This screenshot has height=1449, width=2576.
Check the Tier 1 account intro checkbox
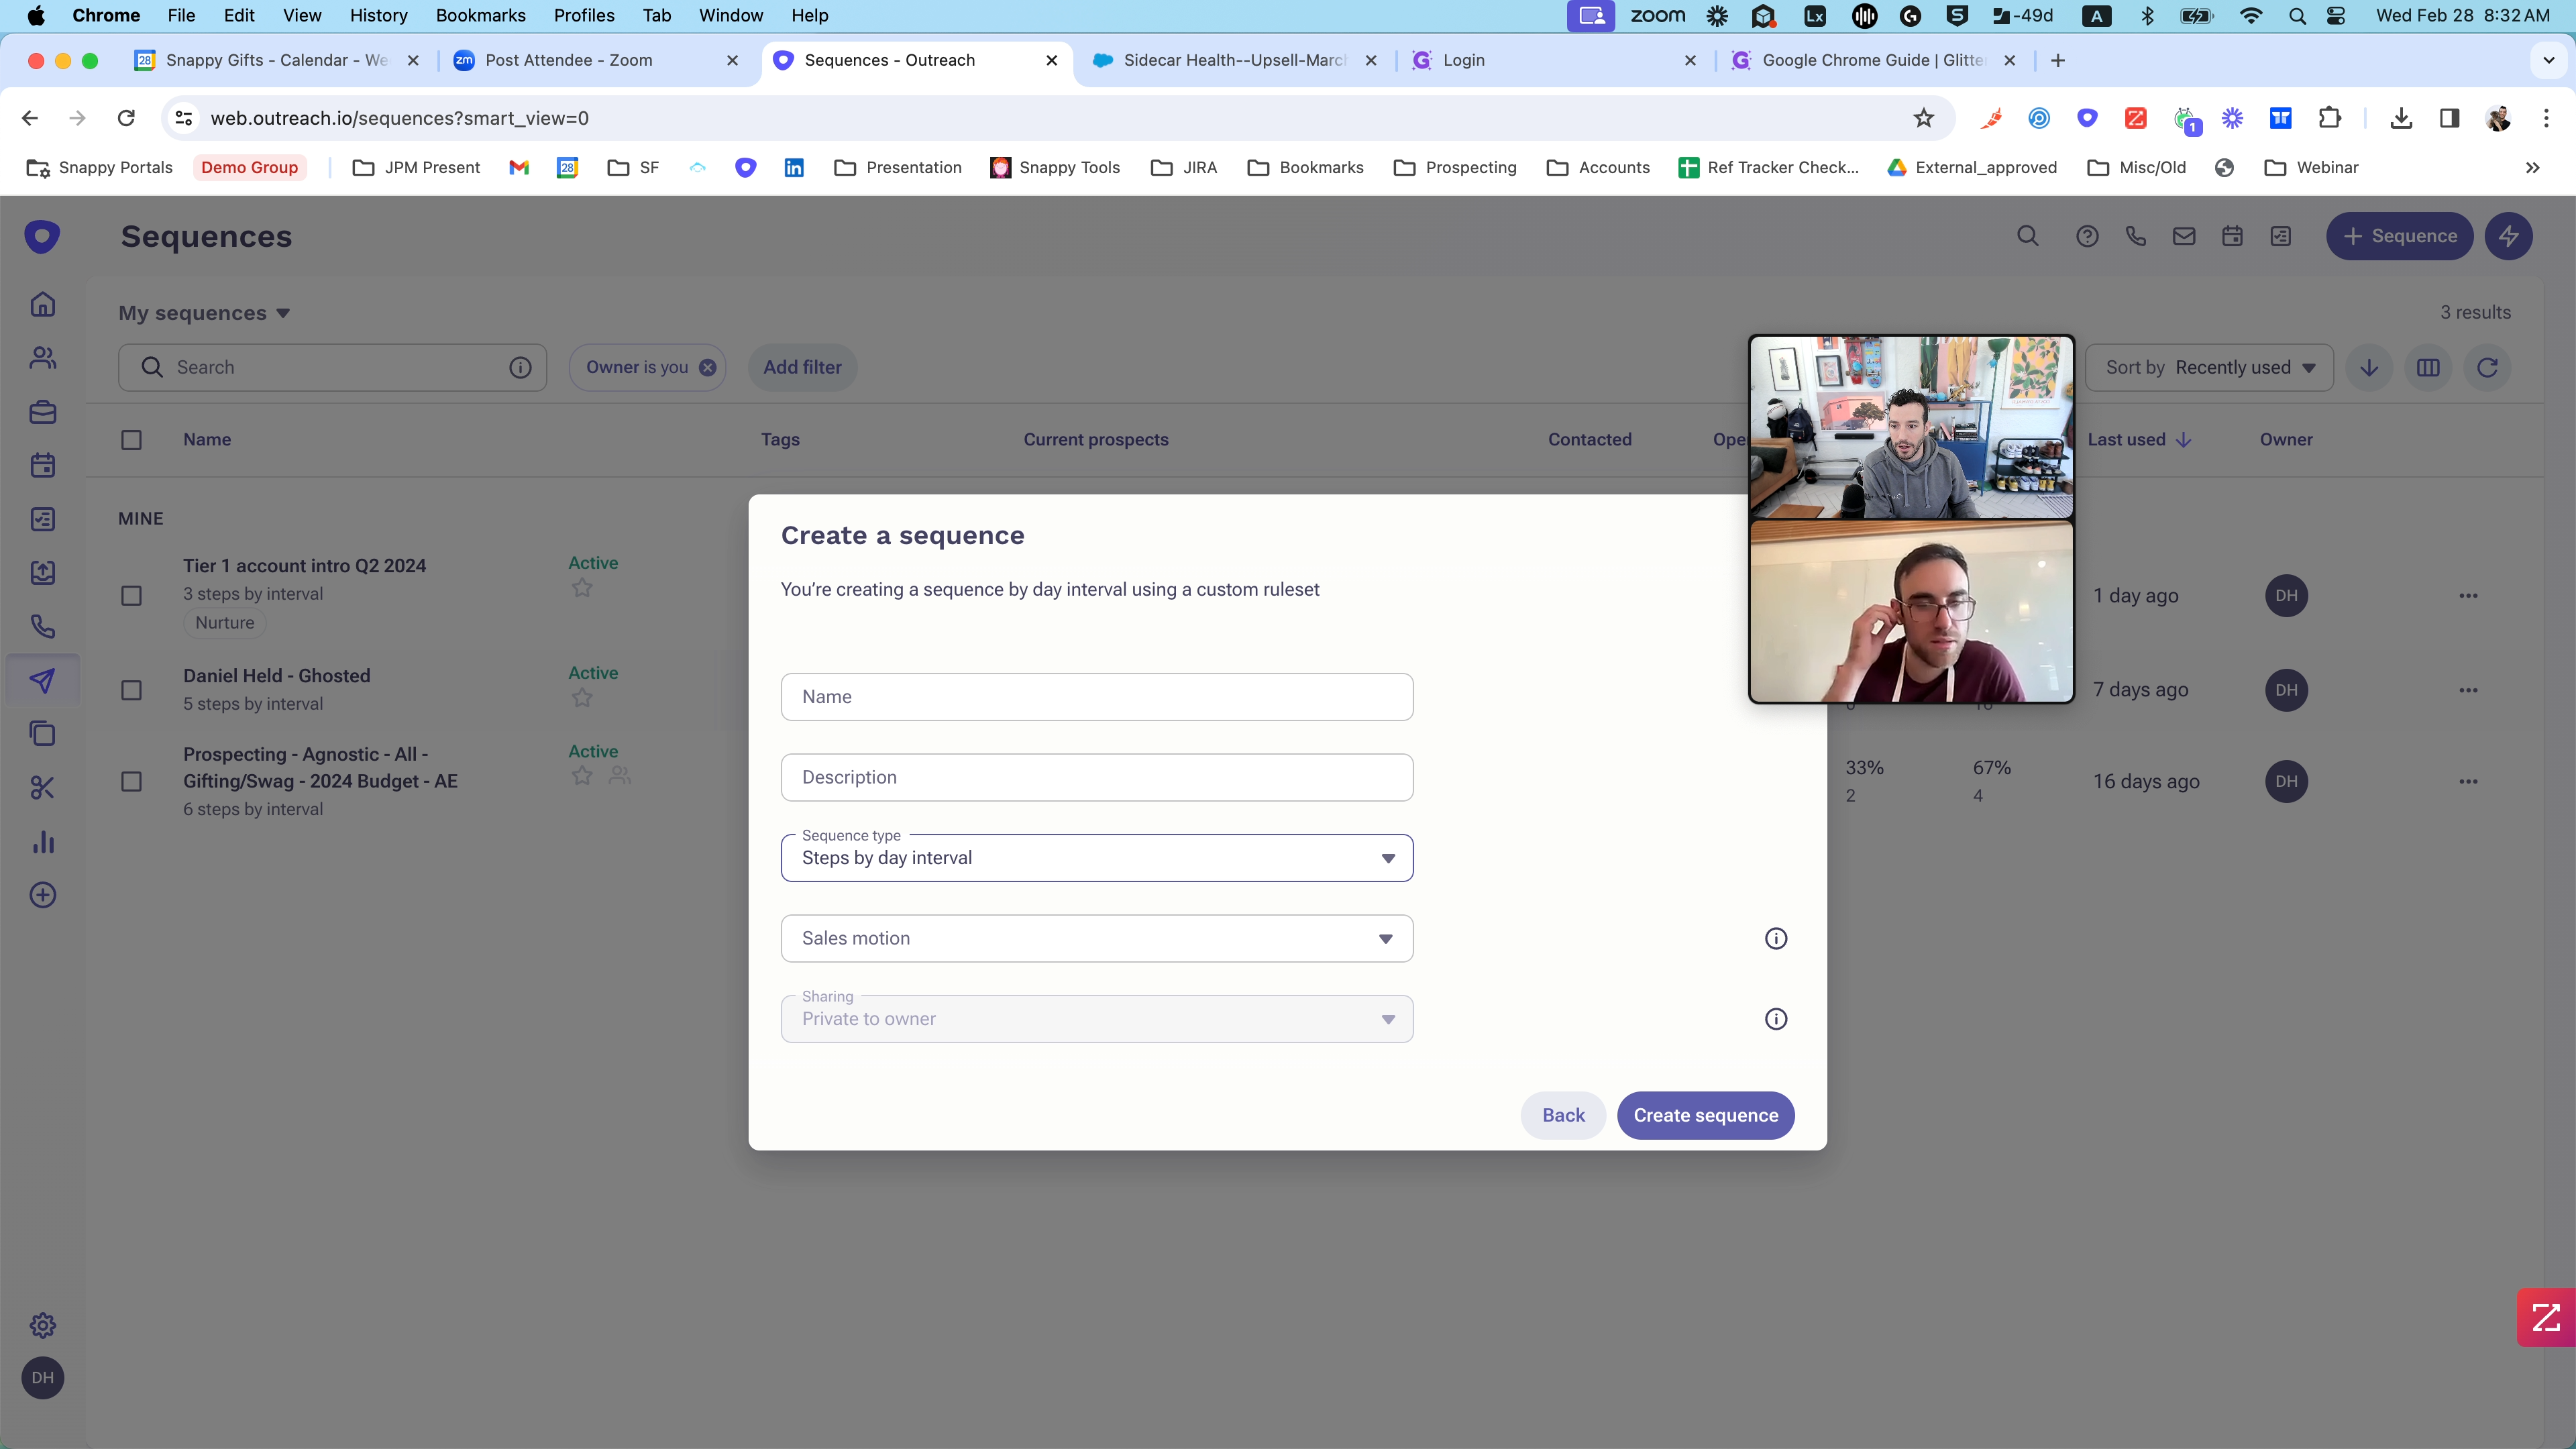pyautogui.click(x=131, y=595)
